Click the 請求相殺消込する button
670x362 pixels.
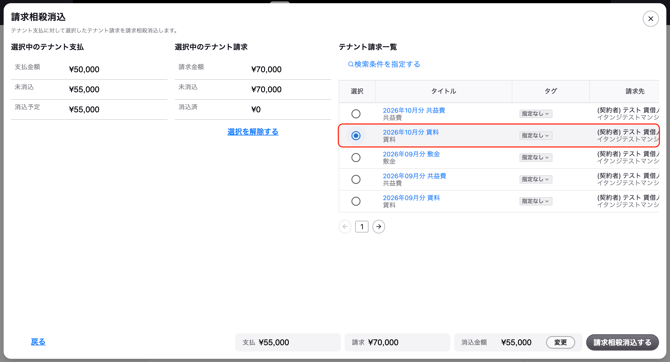click(x=622, y=342)
